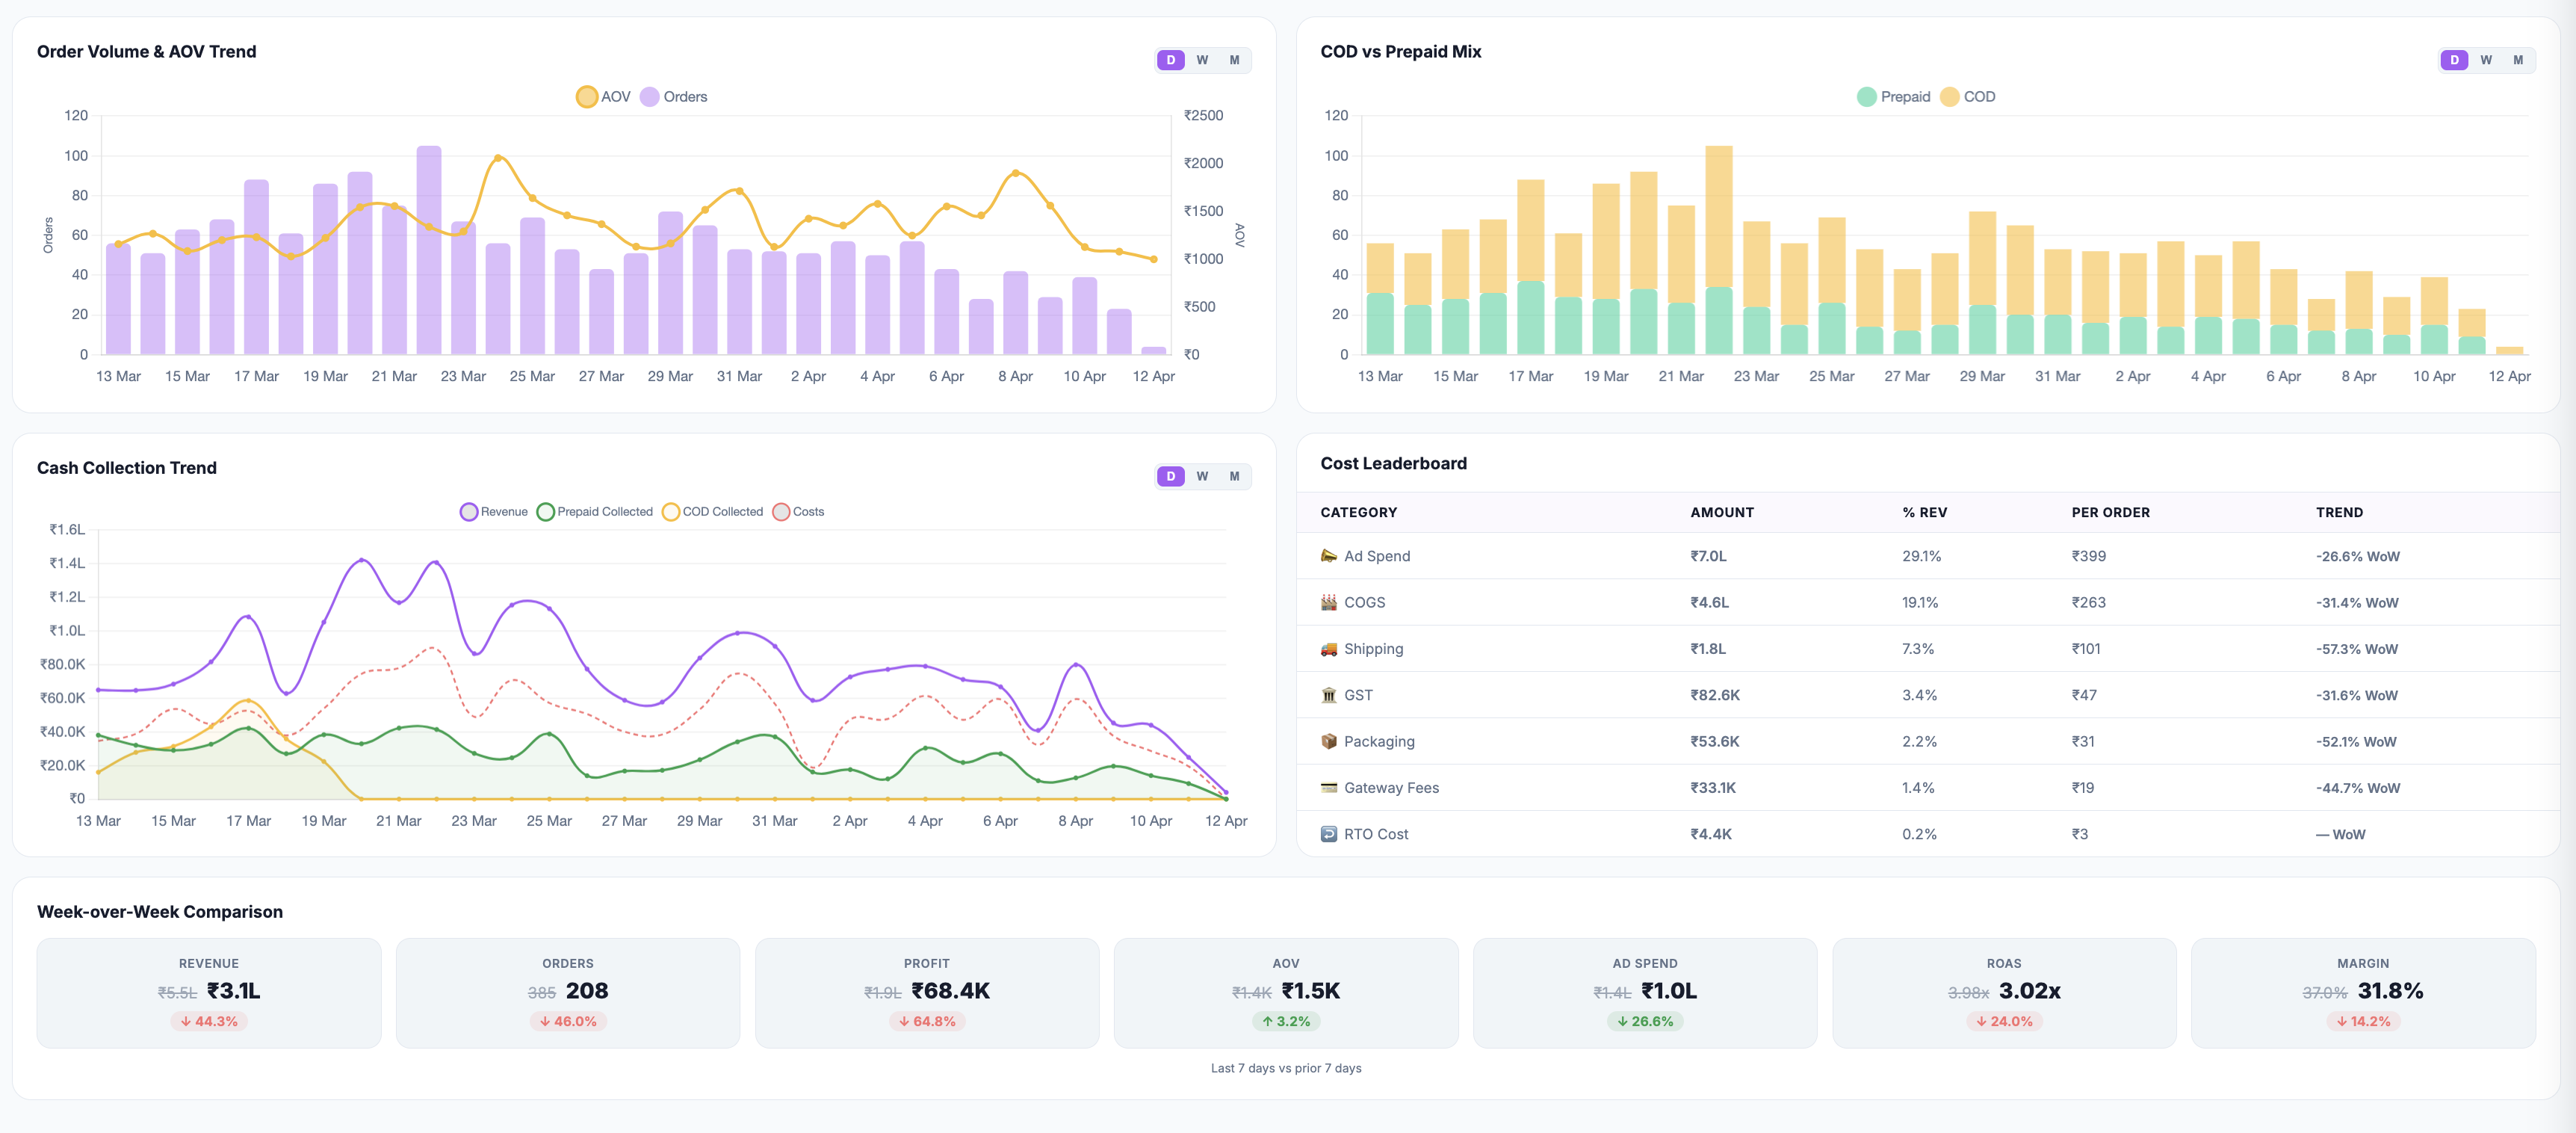Click the box icon beside Packaging

[1328, 741]
